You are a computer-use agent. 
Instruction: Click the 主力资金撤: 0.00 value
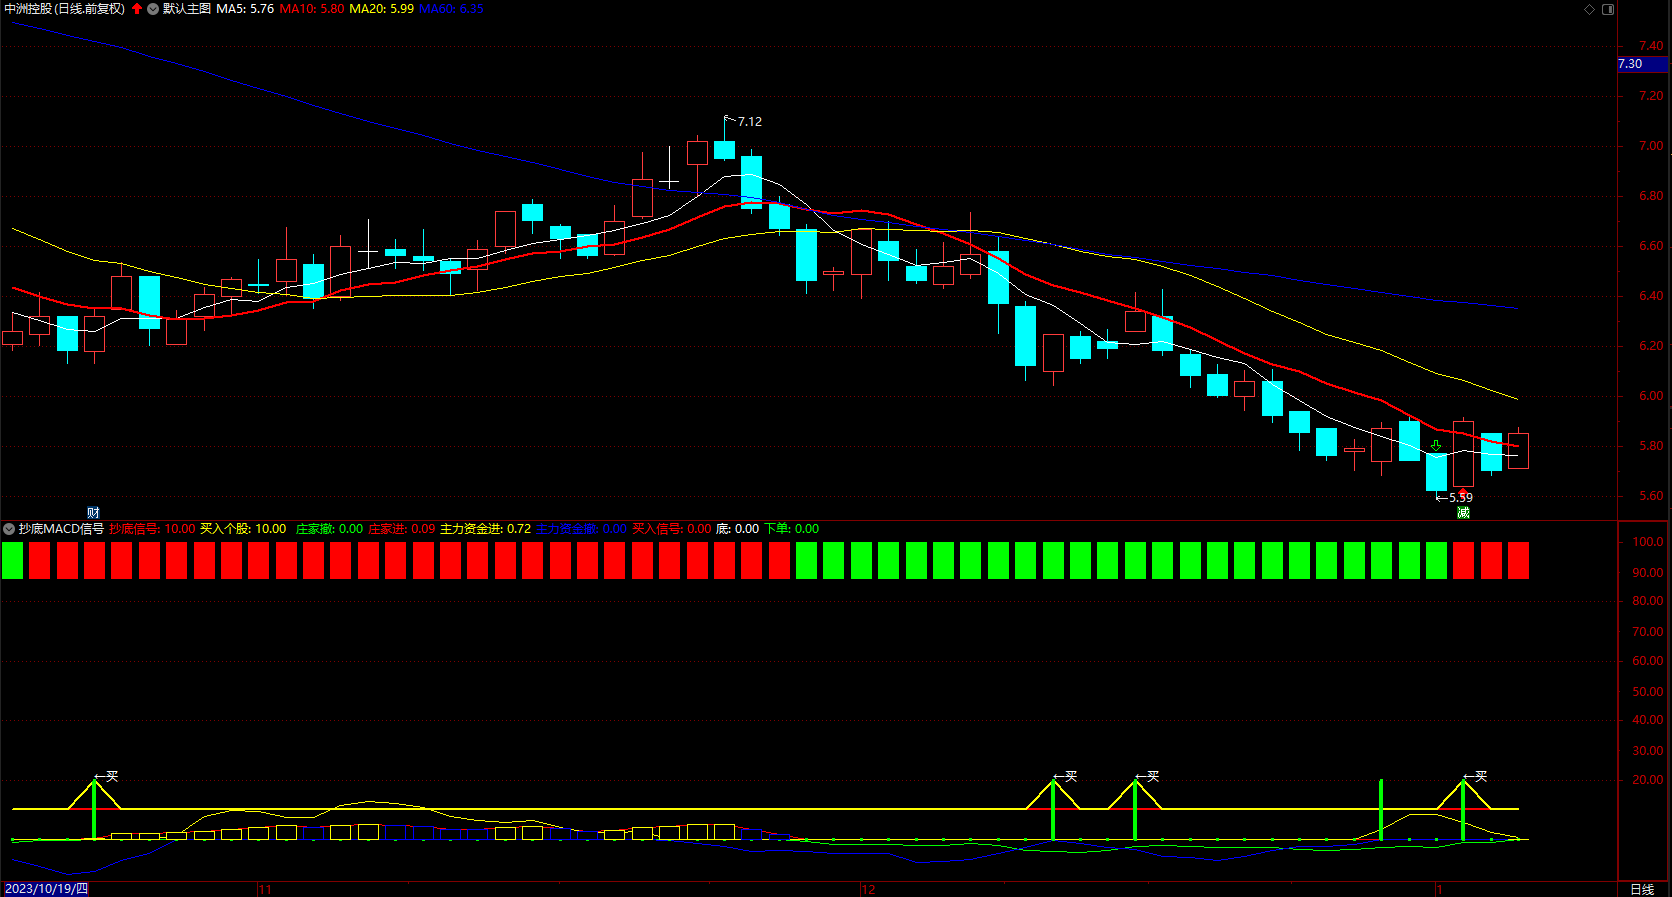581,529
